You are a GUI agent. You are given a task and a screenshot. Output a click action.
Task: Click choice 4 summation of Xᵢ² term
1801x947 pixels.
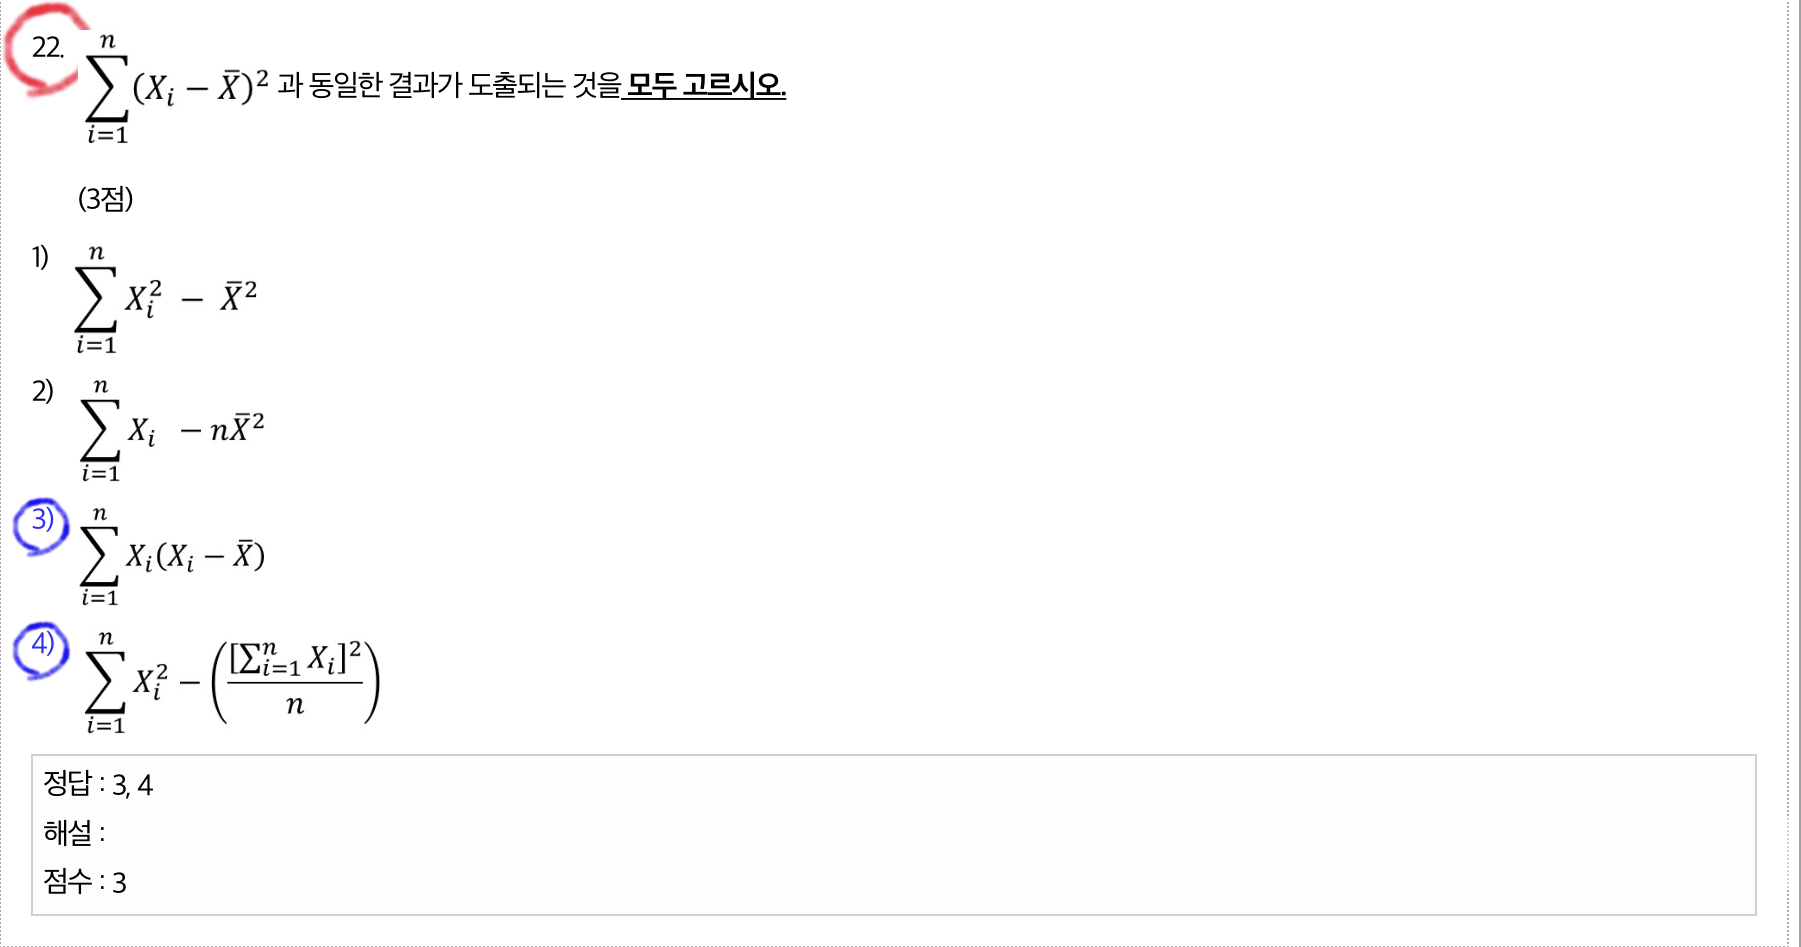click(x=125, y=683)
